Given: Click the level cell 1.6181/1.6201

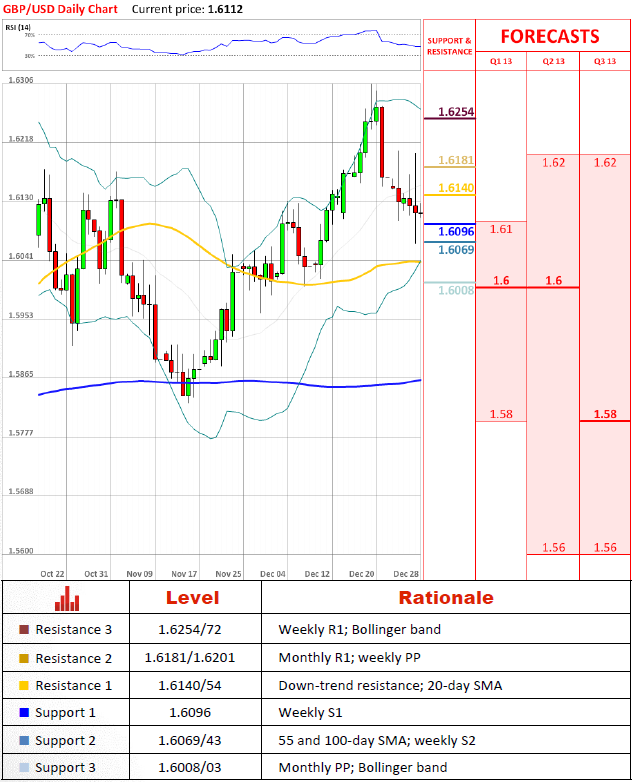Looking at the screenshot, I should [190, 658].
